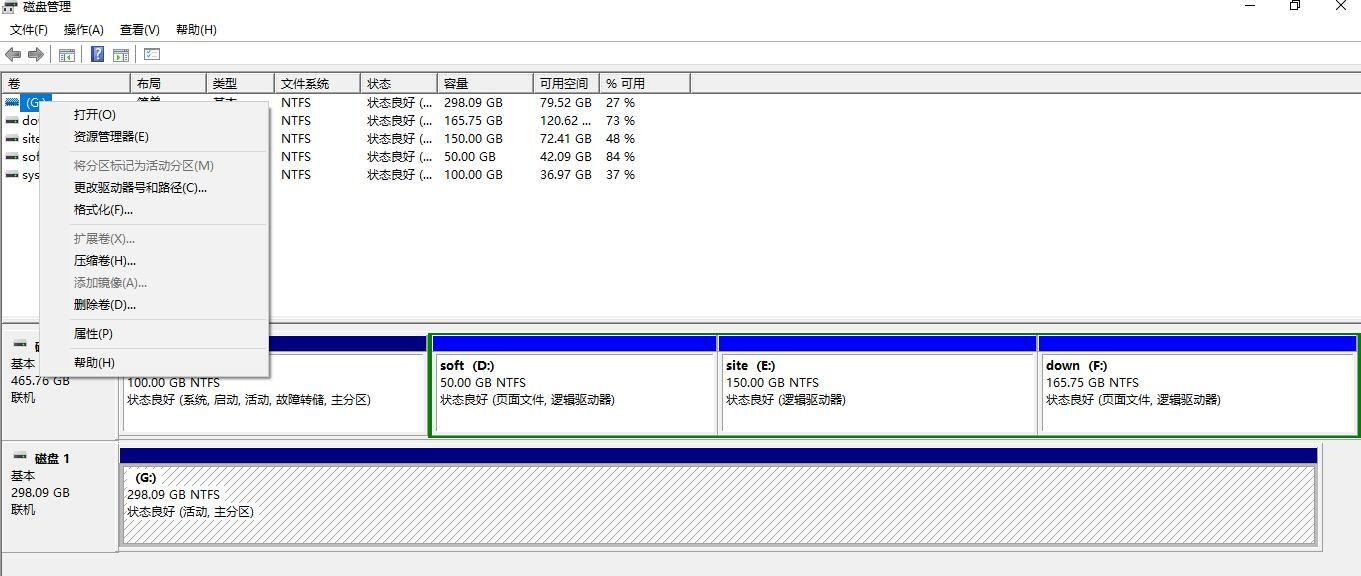This screenshot has width=1361, height=576.
Task: Select the sys volume row icon
Action: point(12,175)
